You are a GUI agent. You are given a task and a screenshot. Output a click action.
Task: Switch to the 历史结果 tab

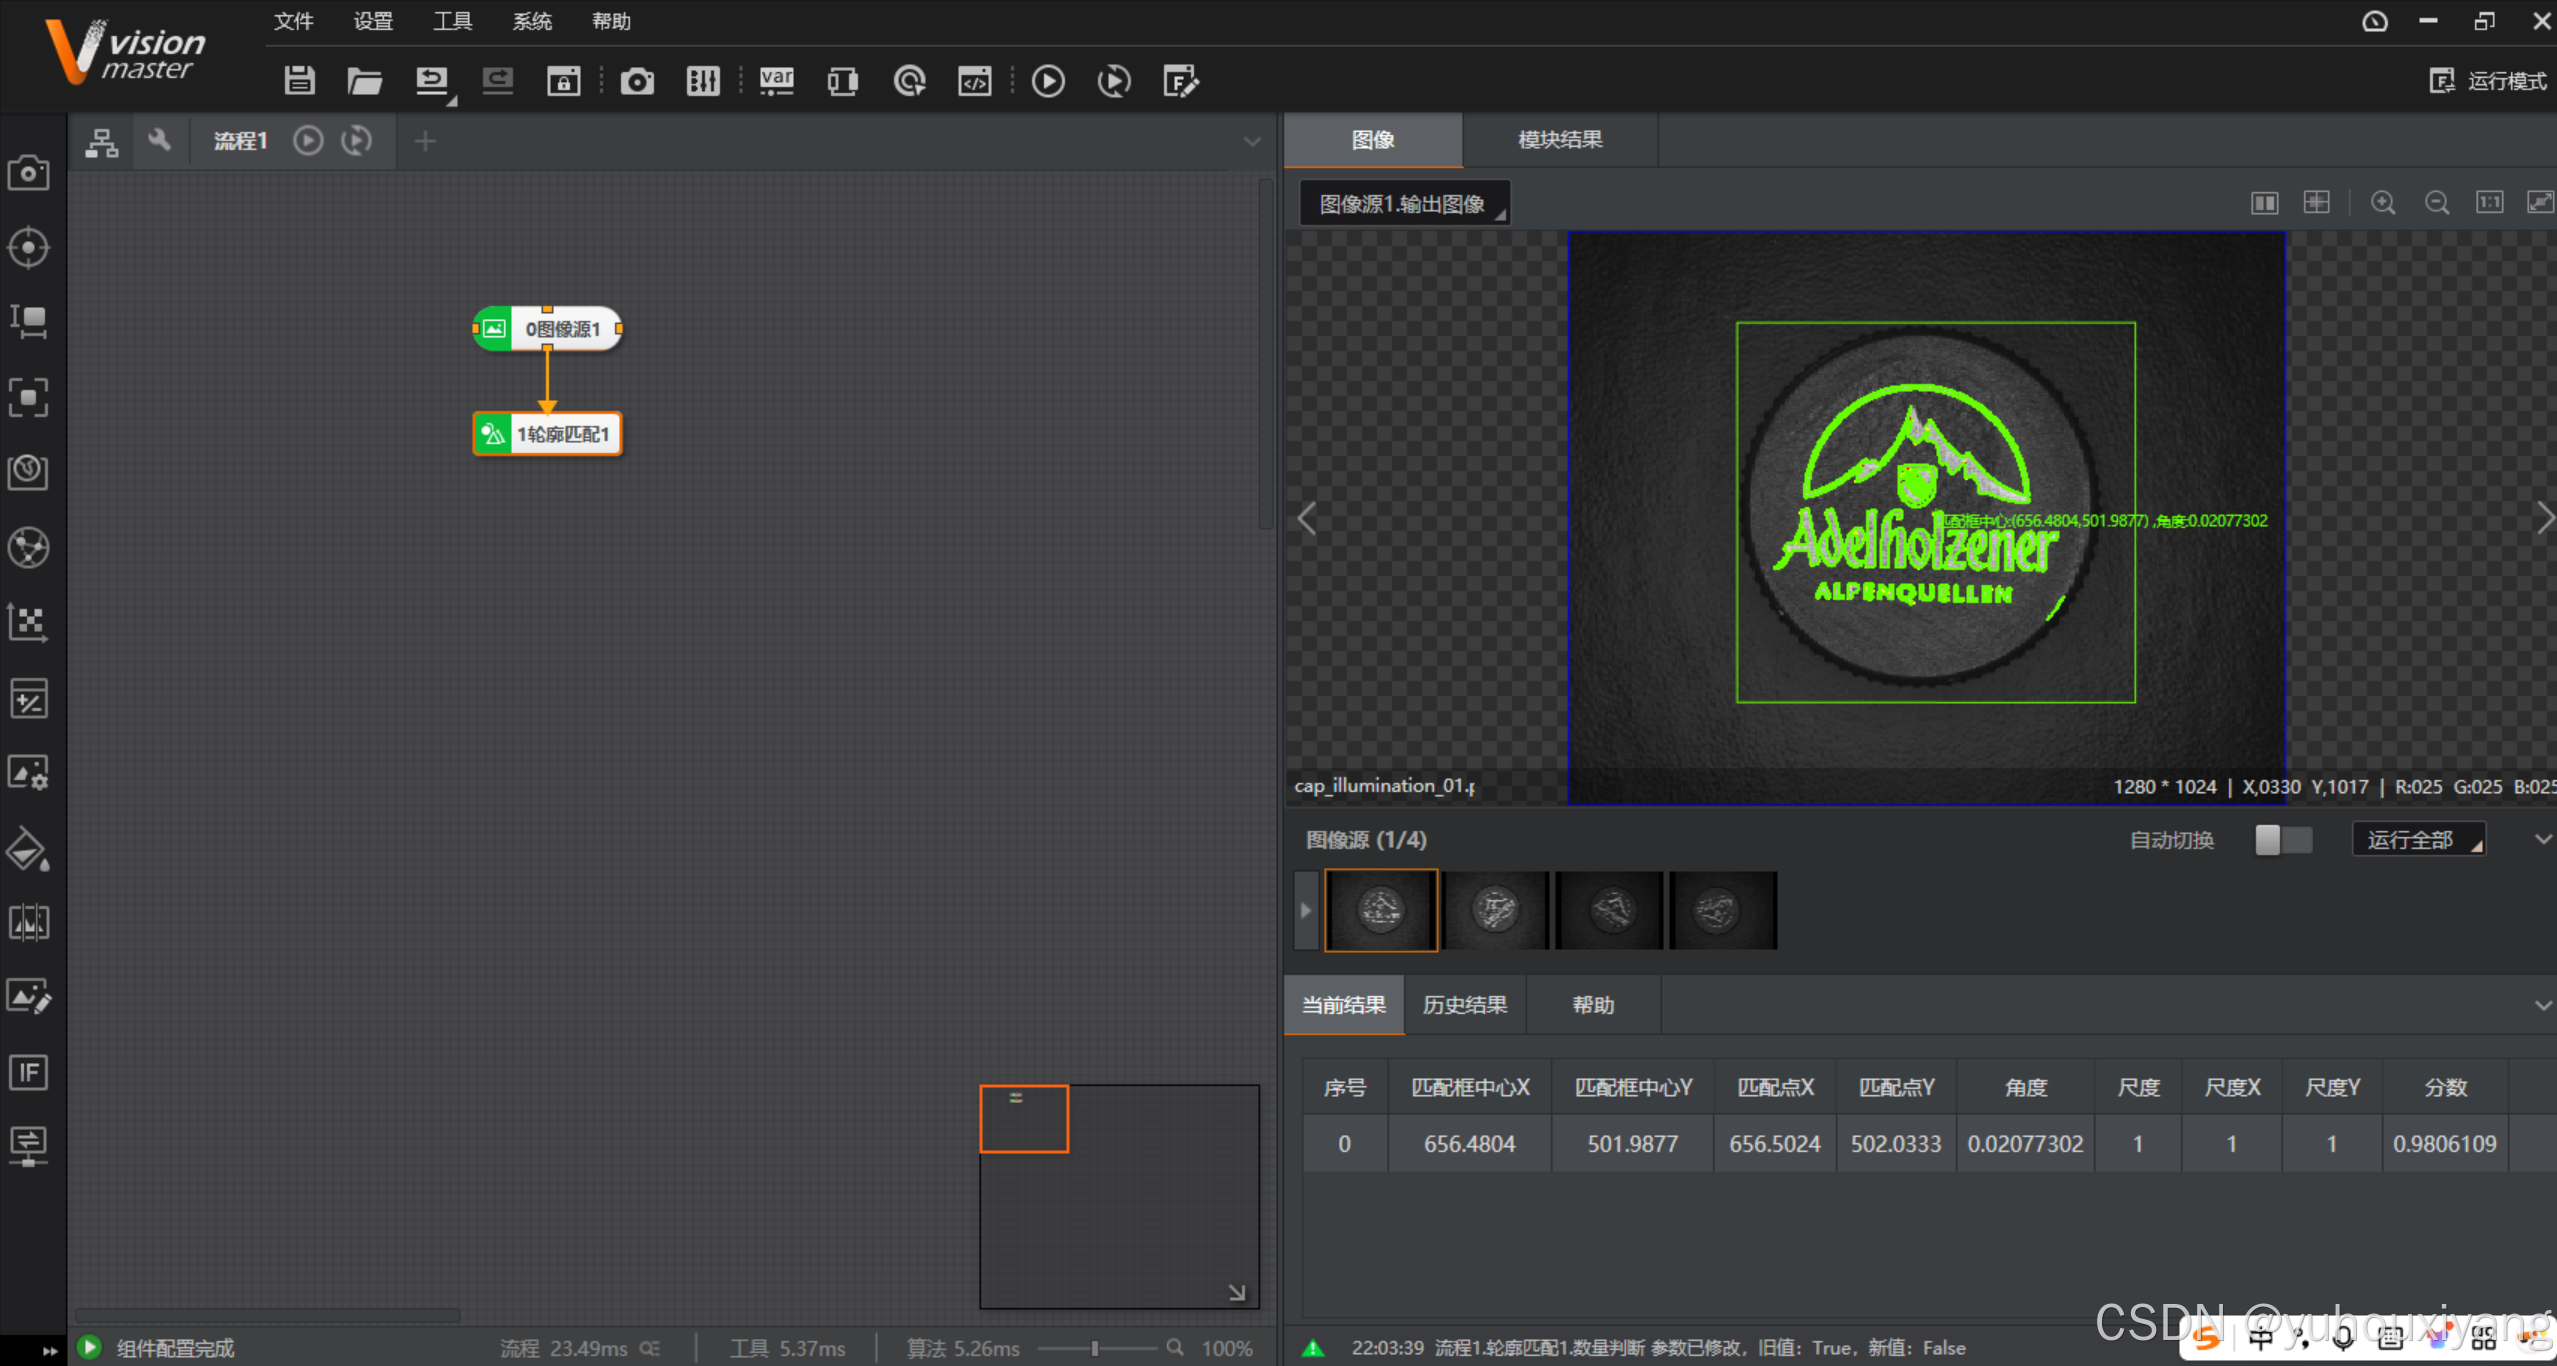1464,1005
